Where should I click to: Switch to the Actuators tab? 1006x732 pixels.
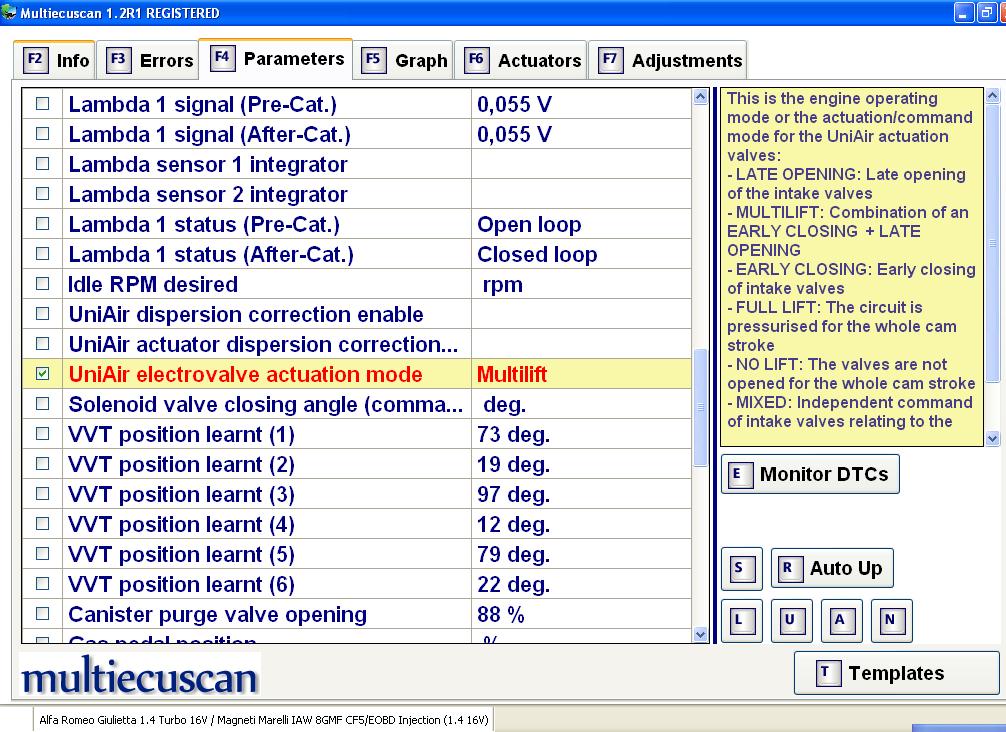tap(521, 60)
